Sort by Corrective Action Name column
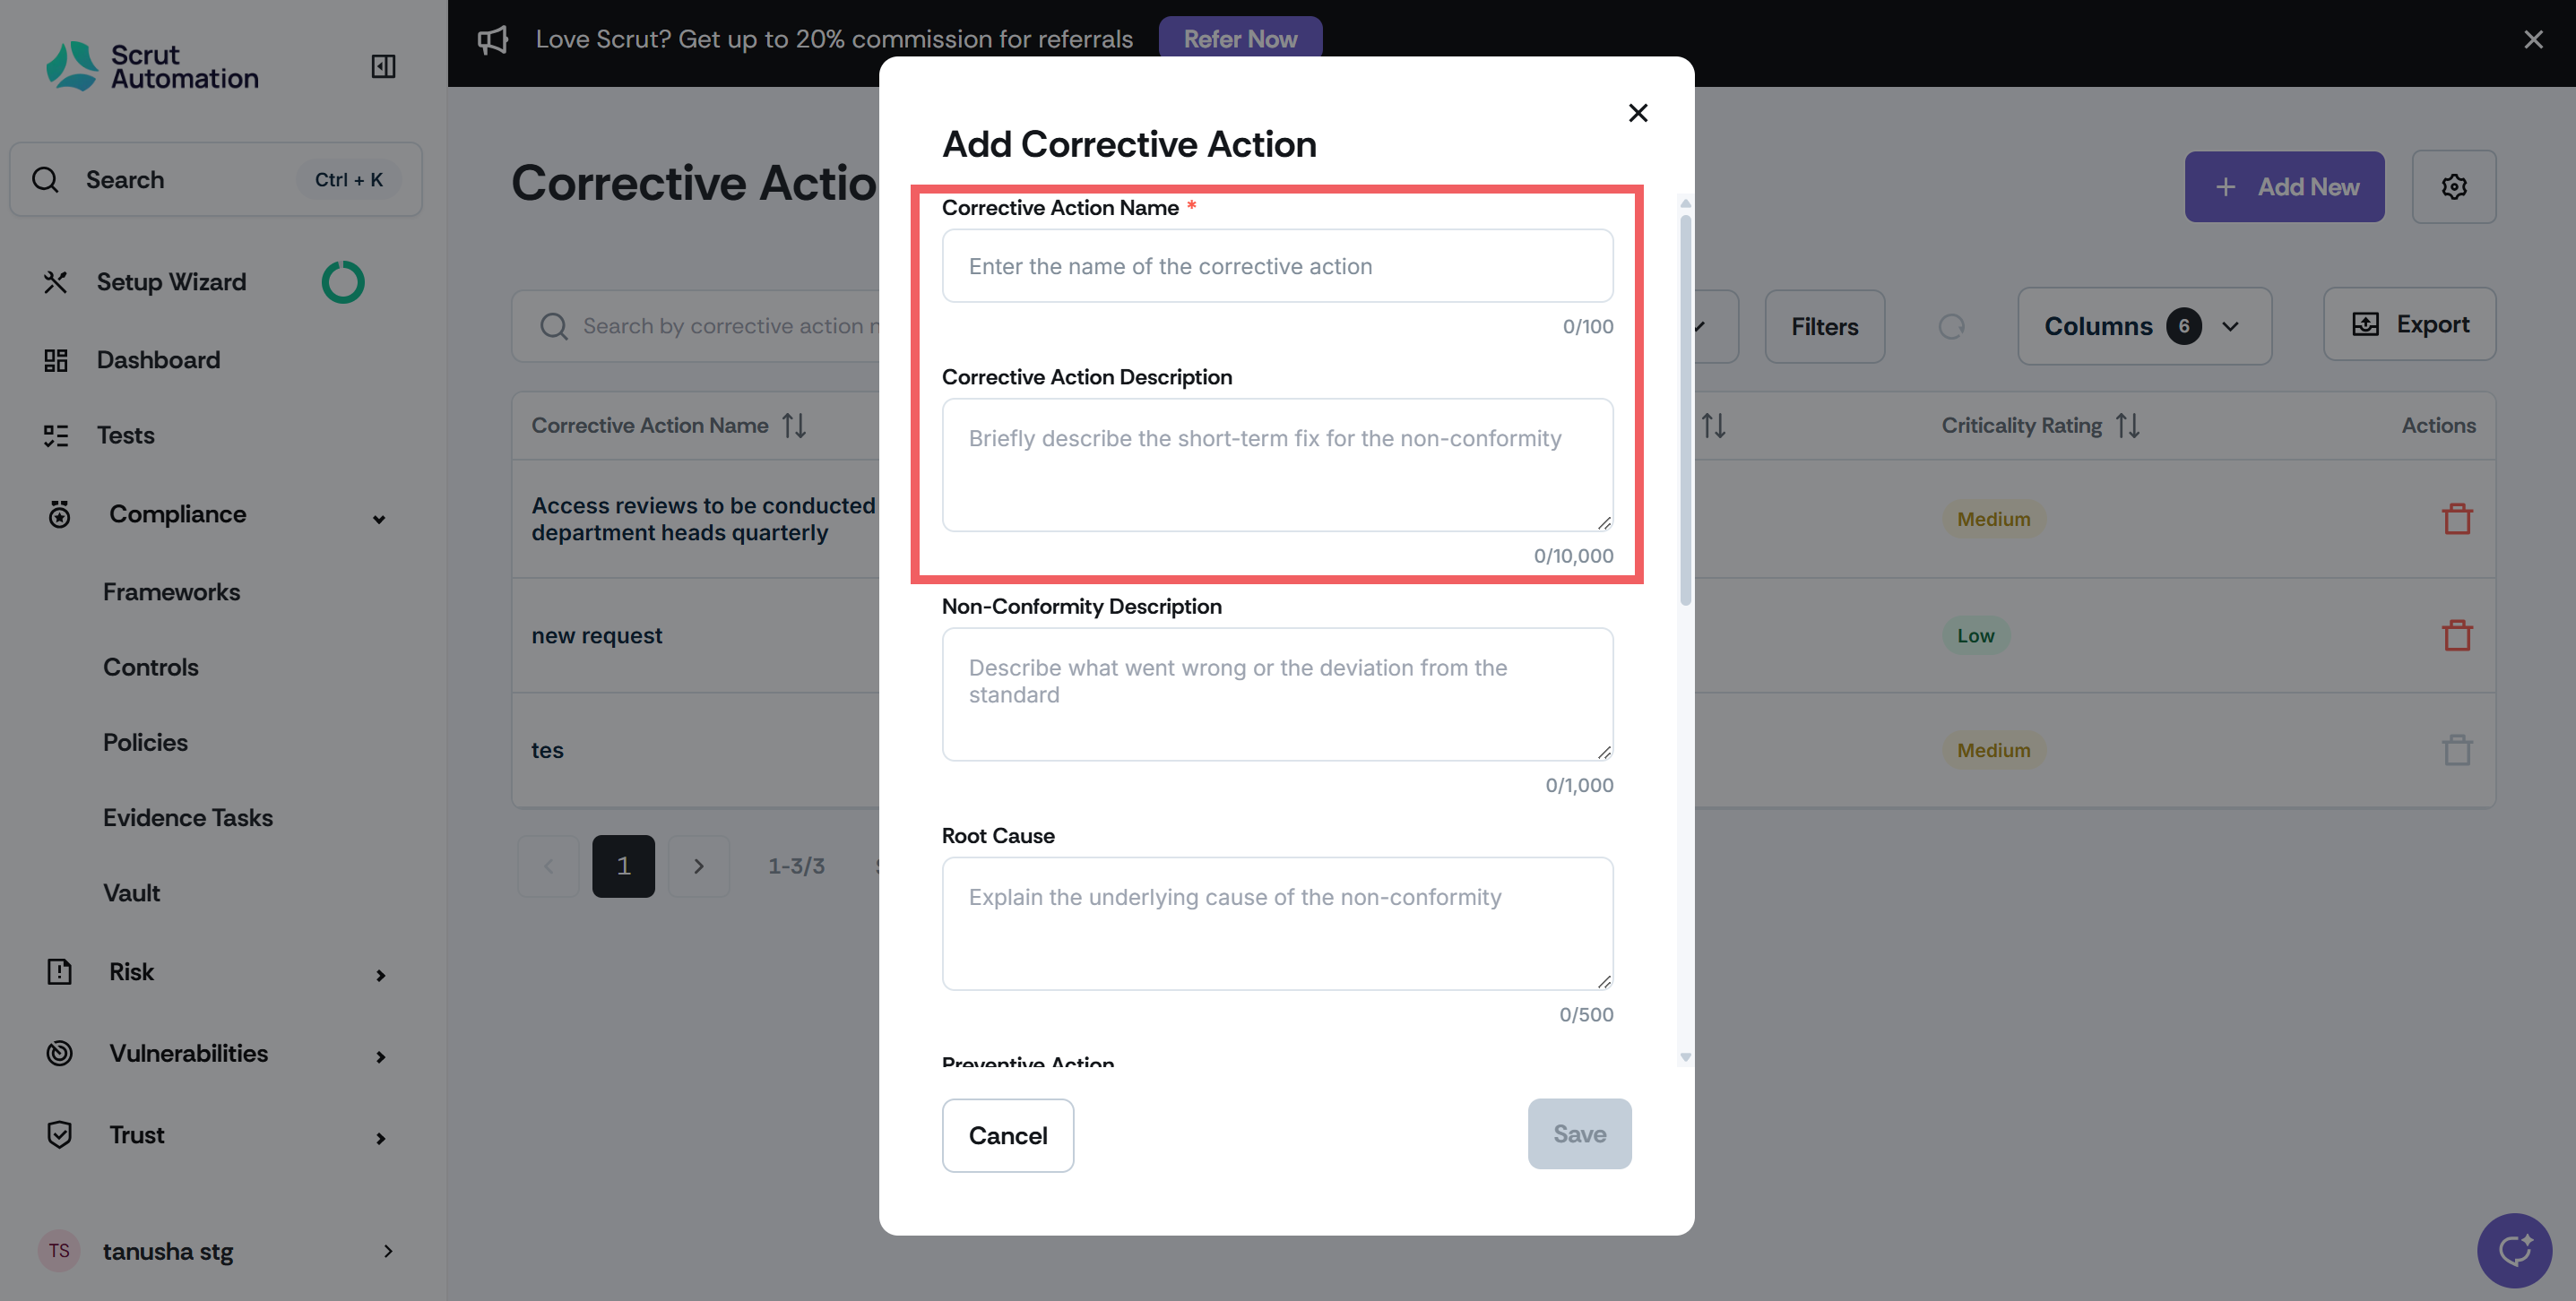Image resolution: width=2576 pixels, height=1301 pixels. tap(794, 426)
